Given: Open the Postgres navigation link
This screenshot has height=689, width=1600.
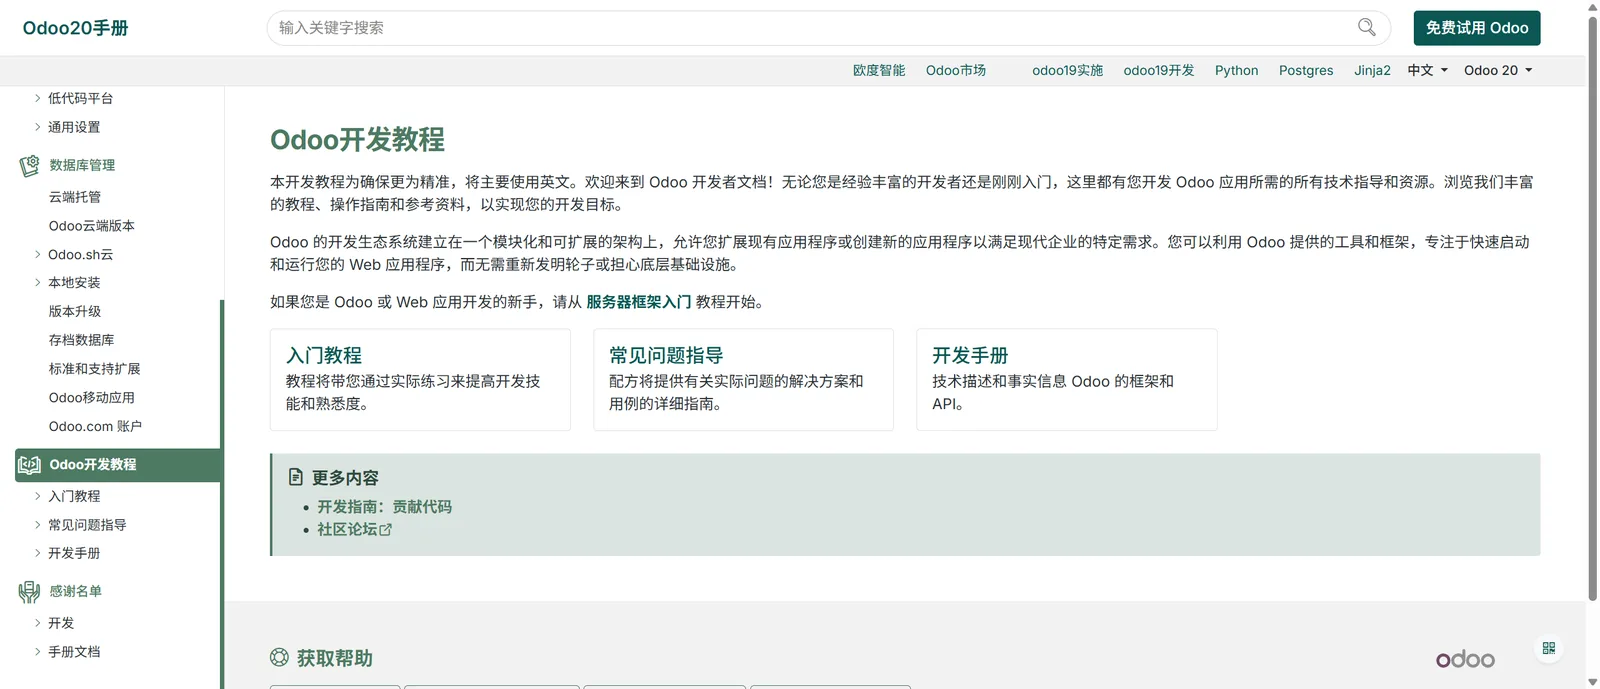Looking at the screenshot, I should (x=1306, y=70).
